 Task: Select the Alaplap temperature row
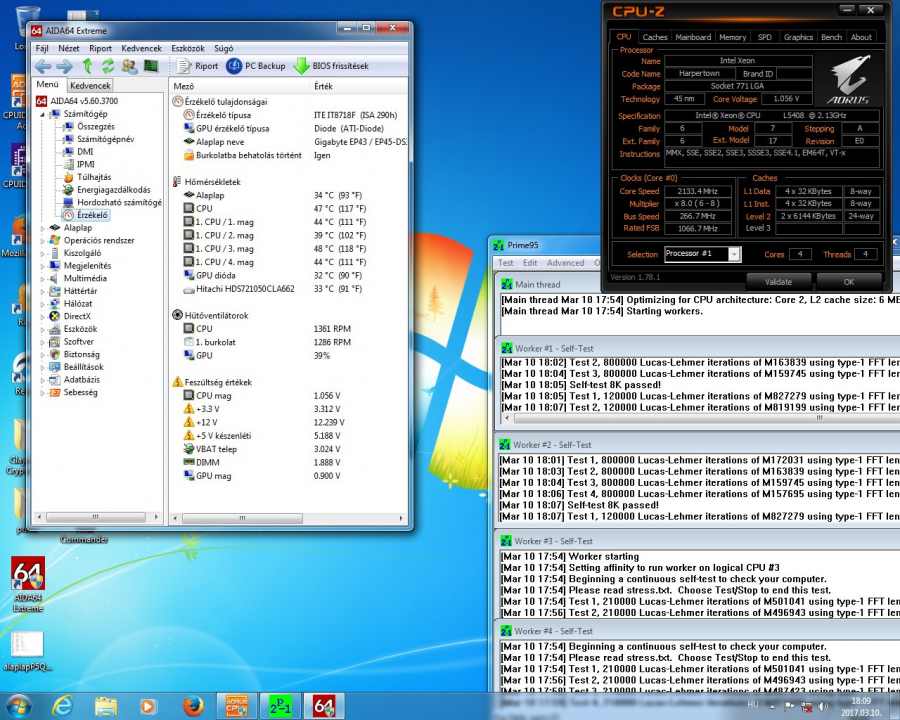[290, 195]
